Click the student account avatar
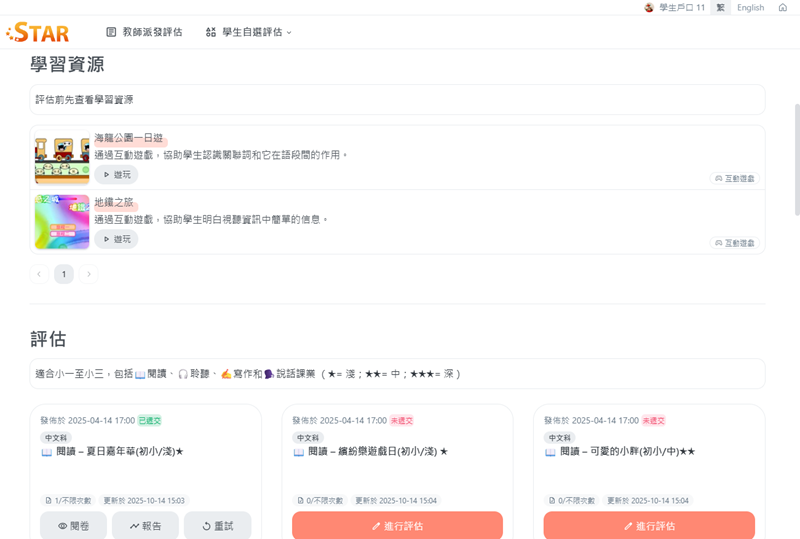The height and width of the screenshot is (539, 800). click(x=649, y=8)
